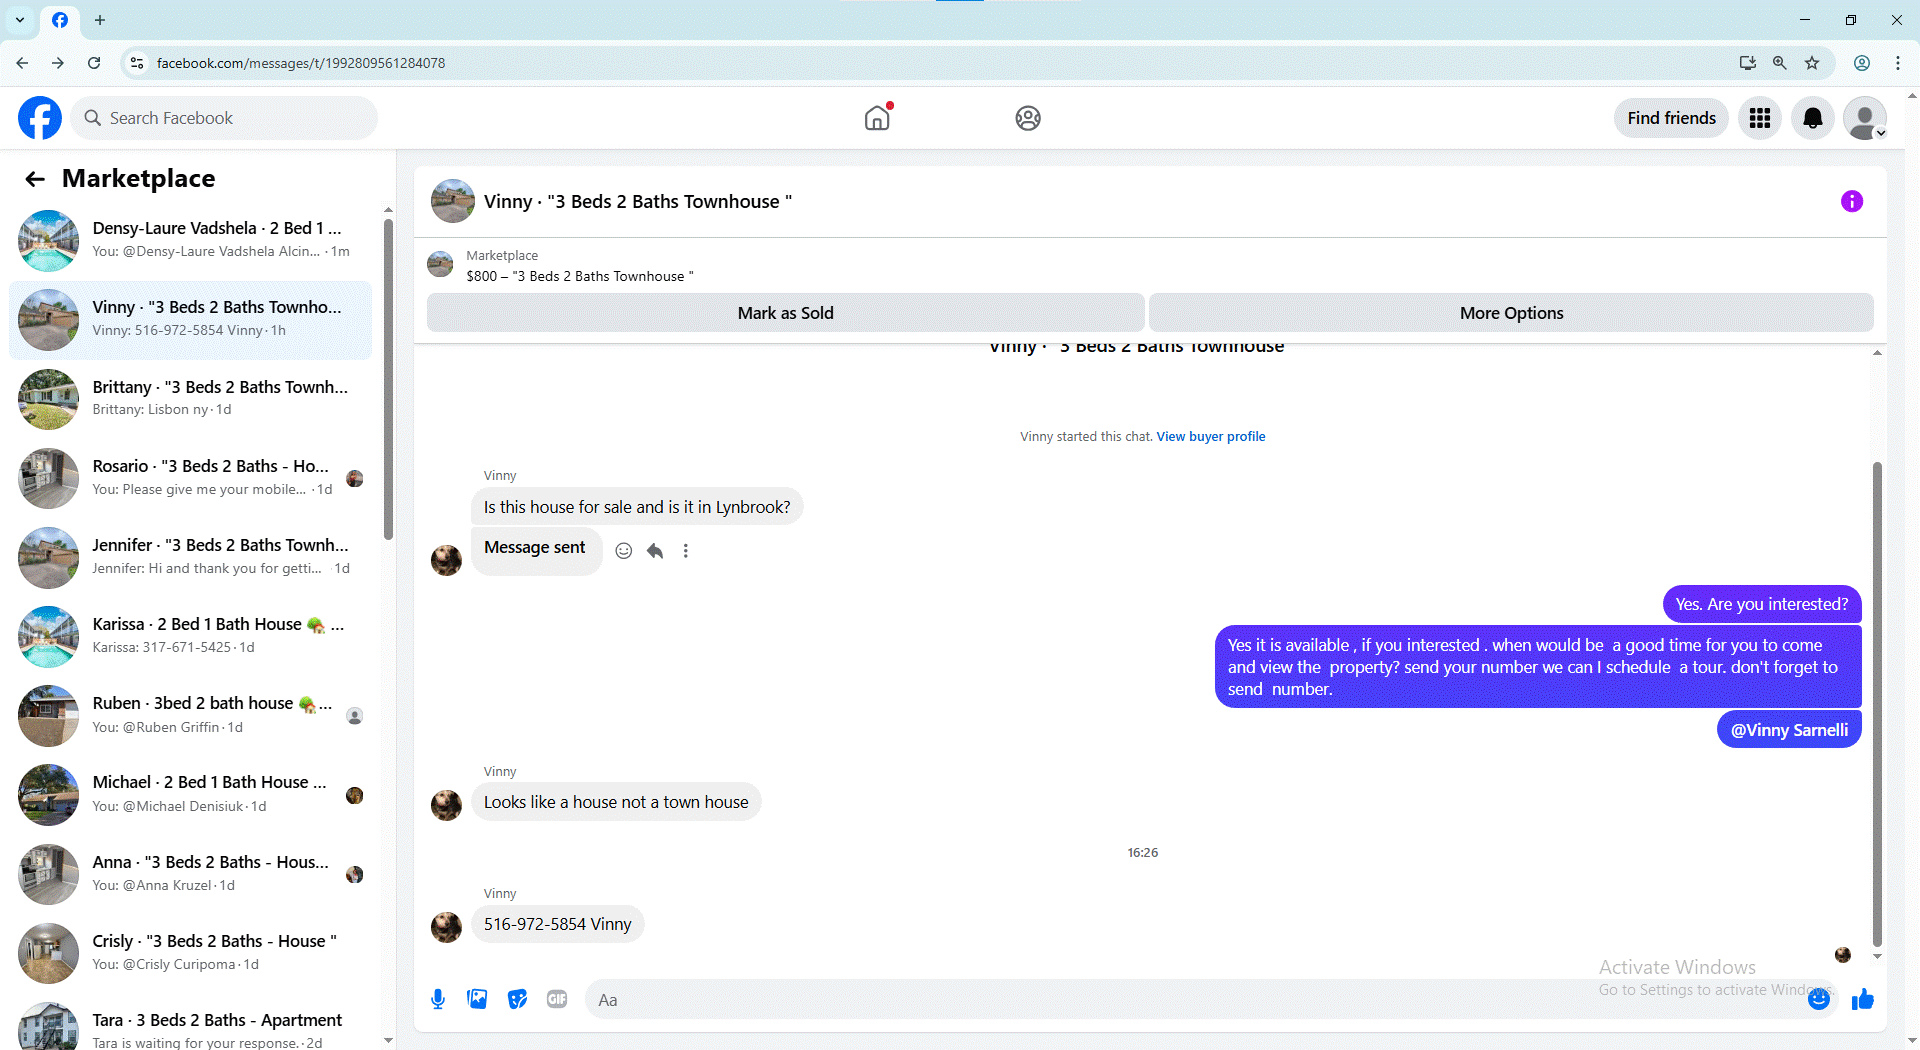
Task: Click the Find friends button
Action: (x=1671, y=118)
